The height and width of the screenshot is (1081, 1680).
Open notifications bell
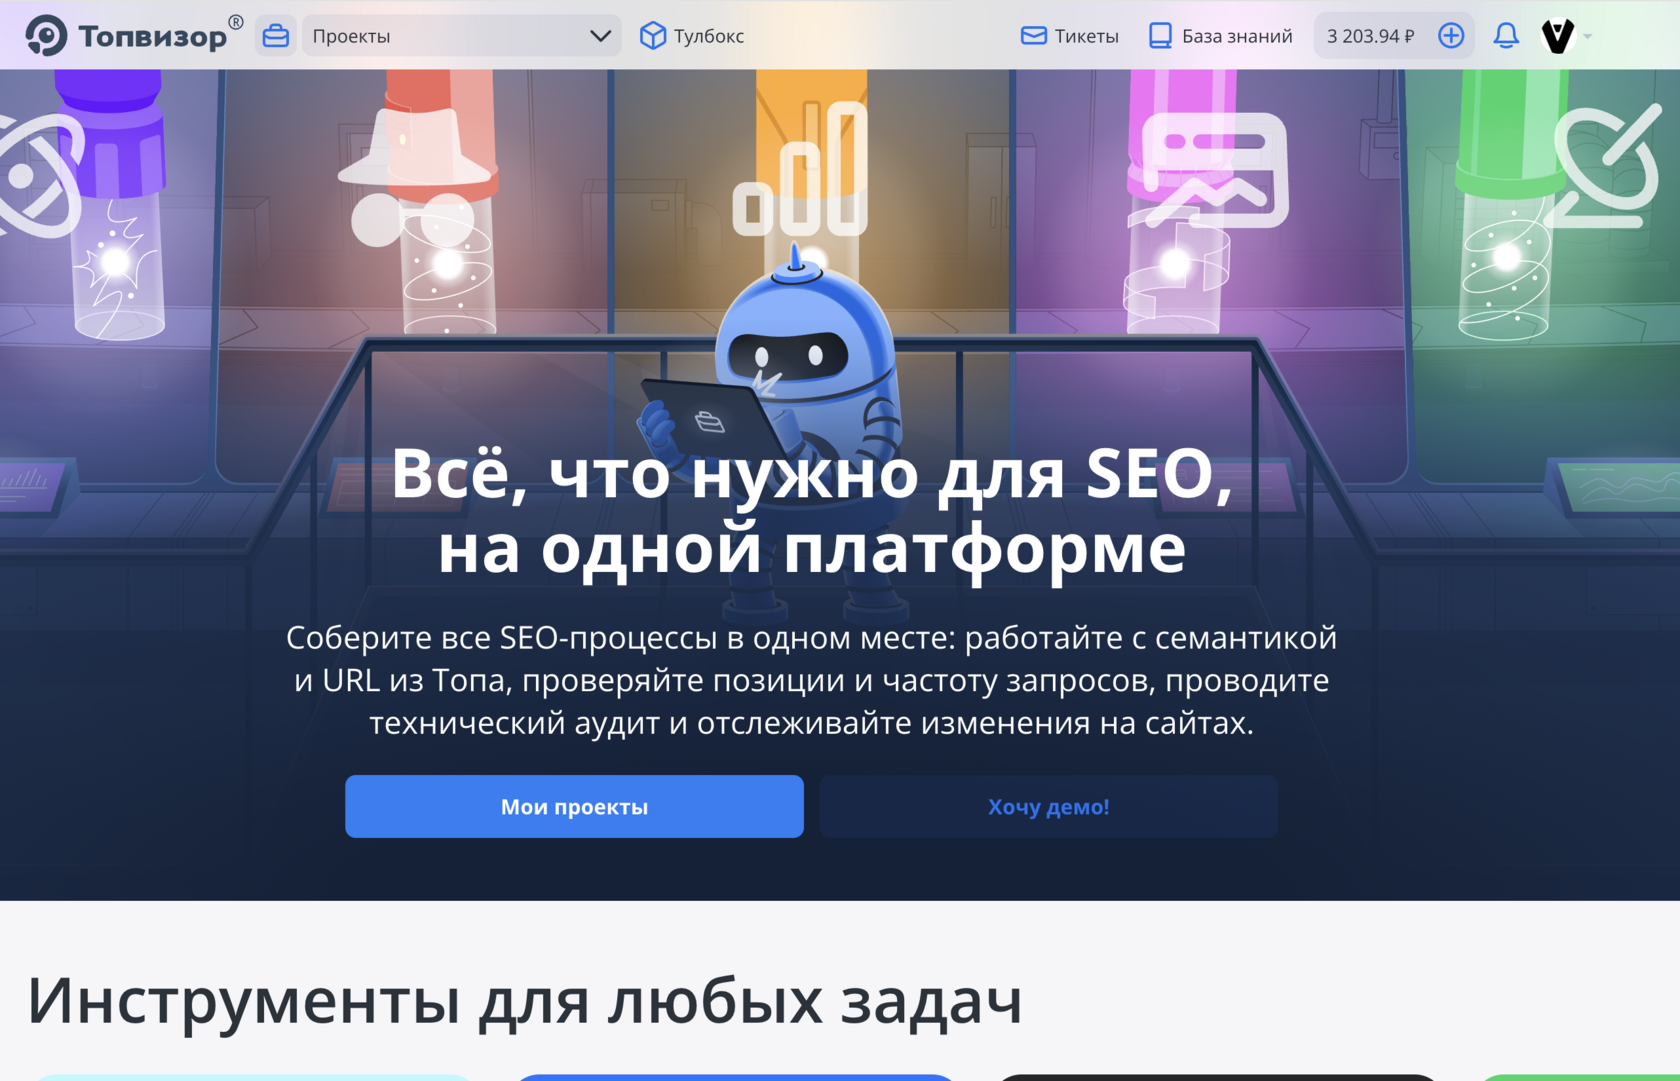click(x=1506, y=36)
